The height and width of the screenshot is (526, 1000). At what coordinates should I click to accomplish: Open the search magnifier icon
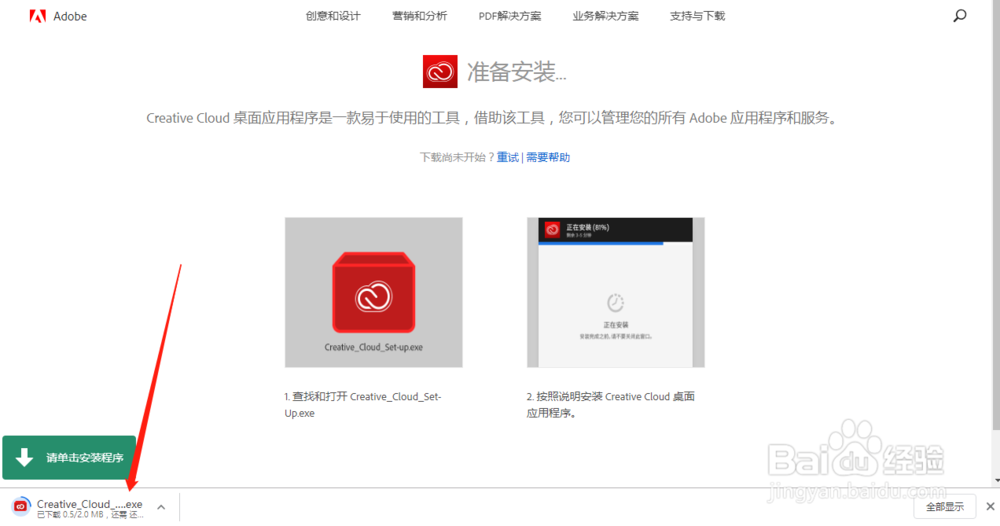[x=960, y=15]
